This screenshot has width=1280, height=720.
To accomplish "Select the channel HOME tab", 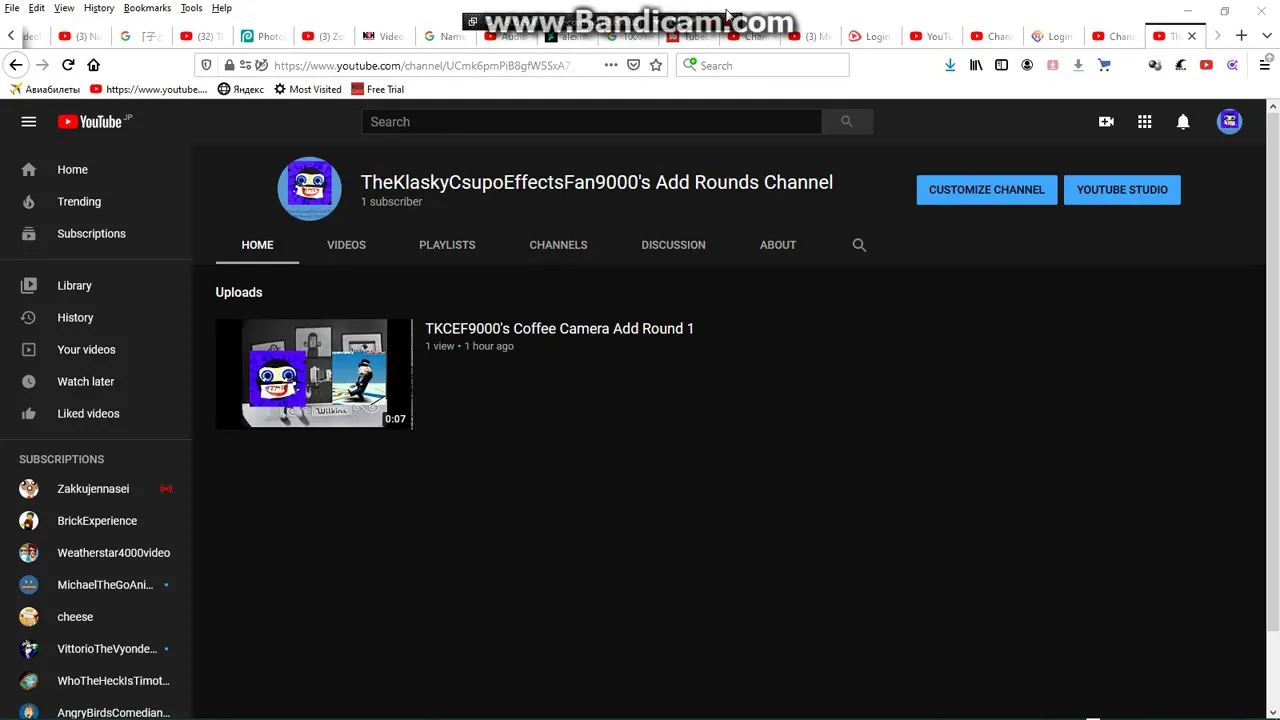I will click(257, 245).
